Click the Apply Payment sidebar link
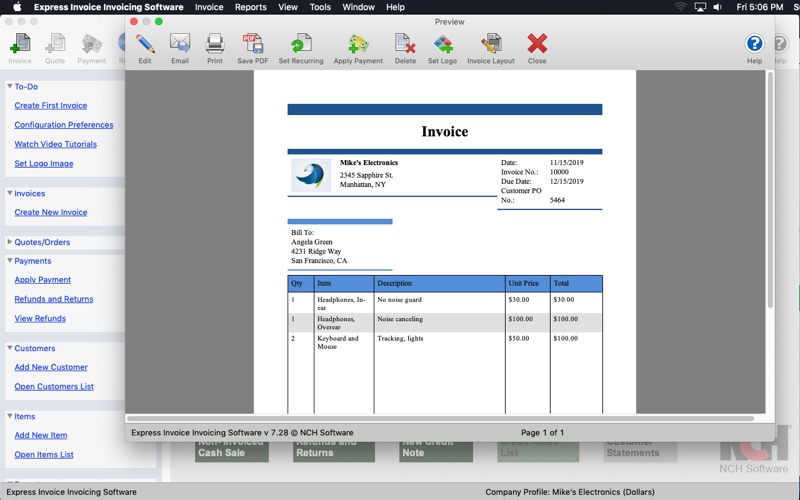Screen dimensions: 800x500 [42, 279]
